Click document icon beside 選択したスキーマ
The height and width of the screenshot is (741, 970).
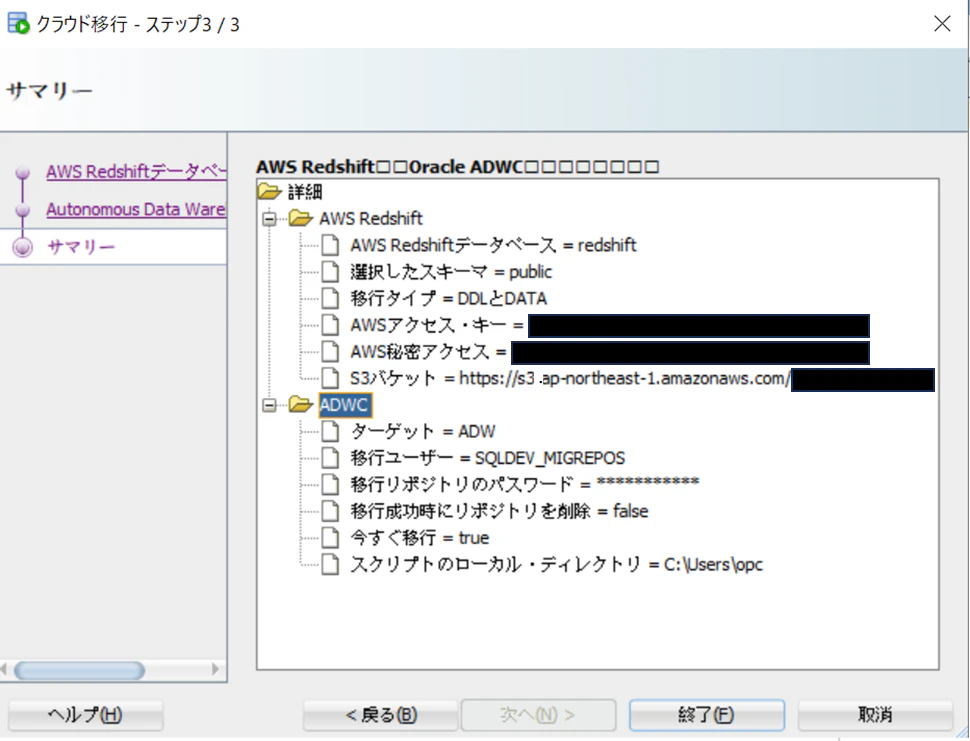click(x=330, y=272)
